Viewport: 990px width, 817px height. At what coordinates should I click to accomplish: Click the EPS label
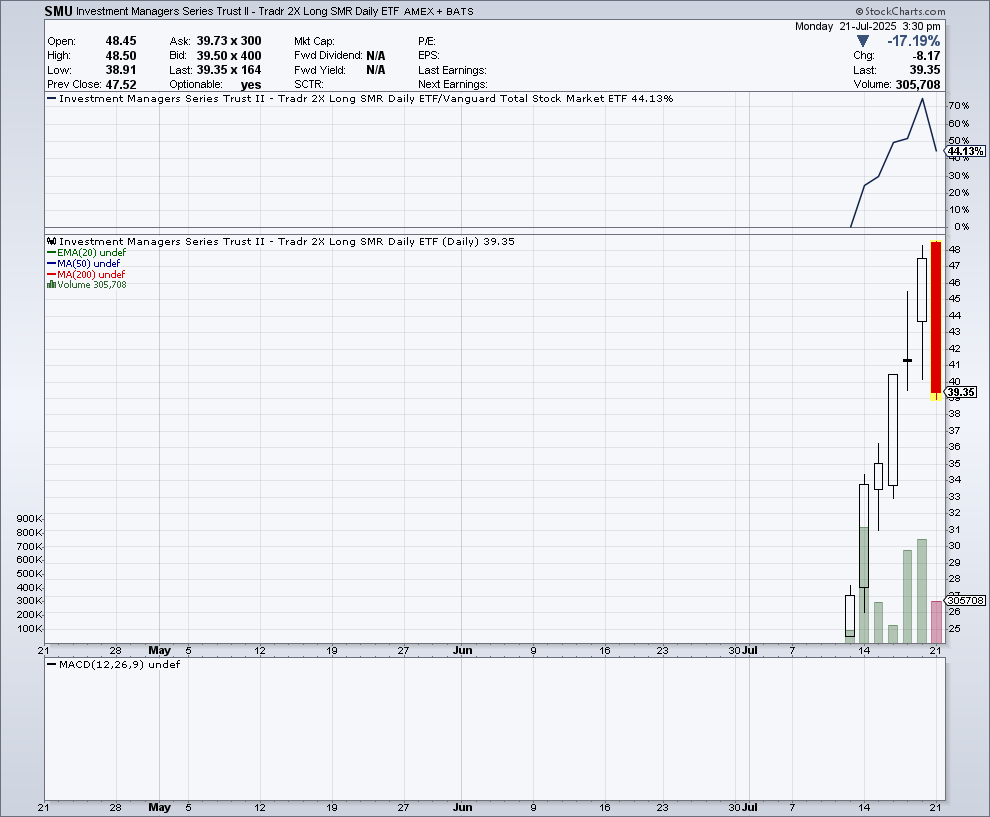point(429,56)
